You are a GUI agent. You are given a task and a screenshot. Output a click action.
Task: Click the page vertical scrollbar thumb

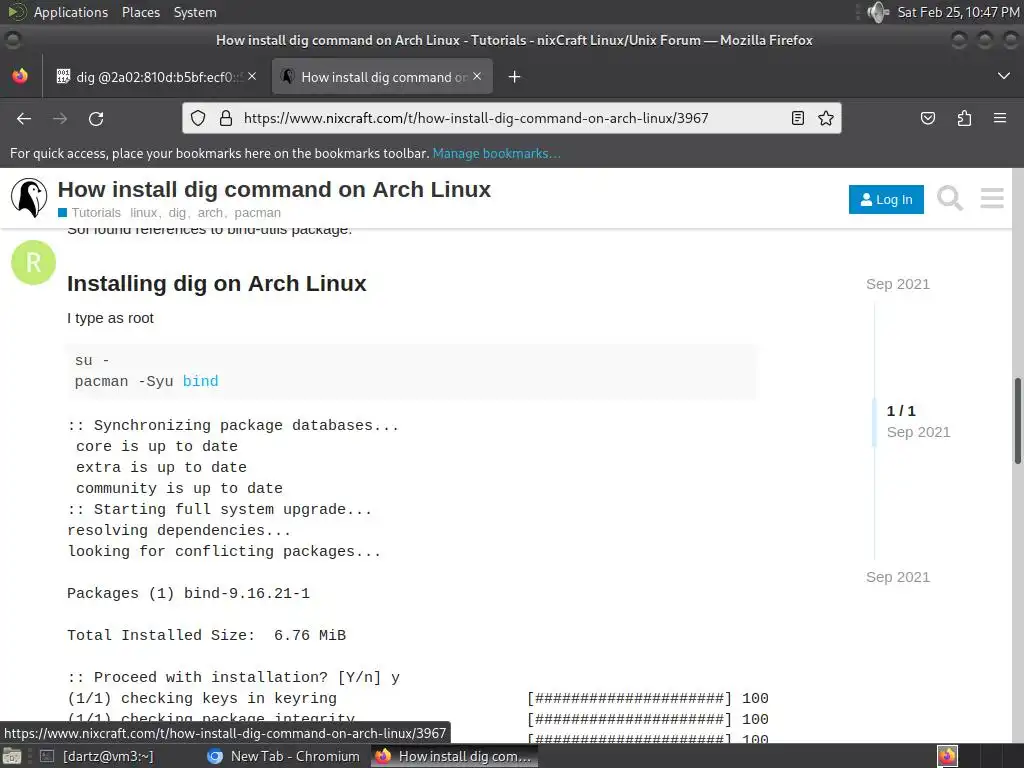coord(1017,421)
